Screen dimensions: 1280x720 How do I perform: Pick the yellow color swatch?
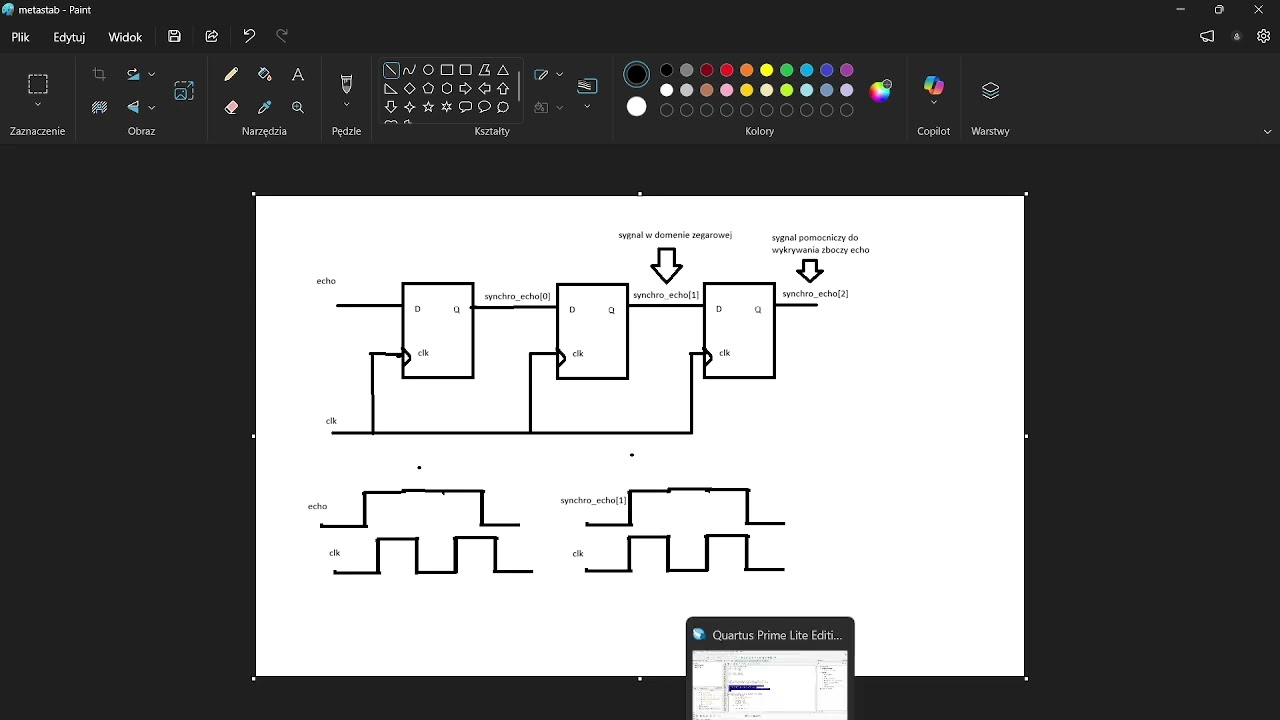click(x=768, y=70)
